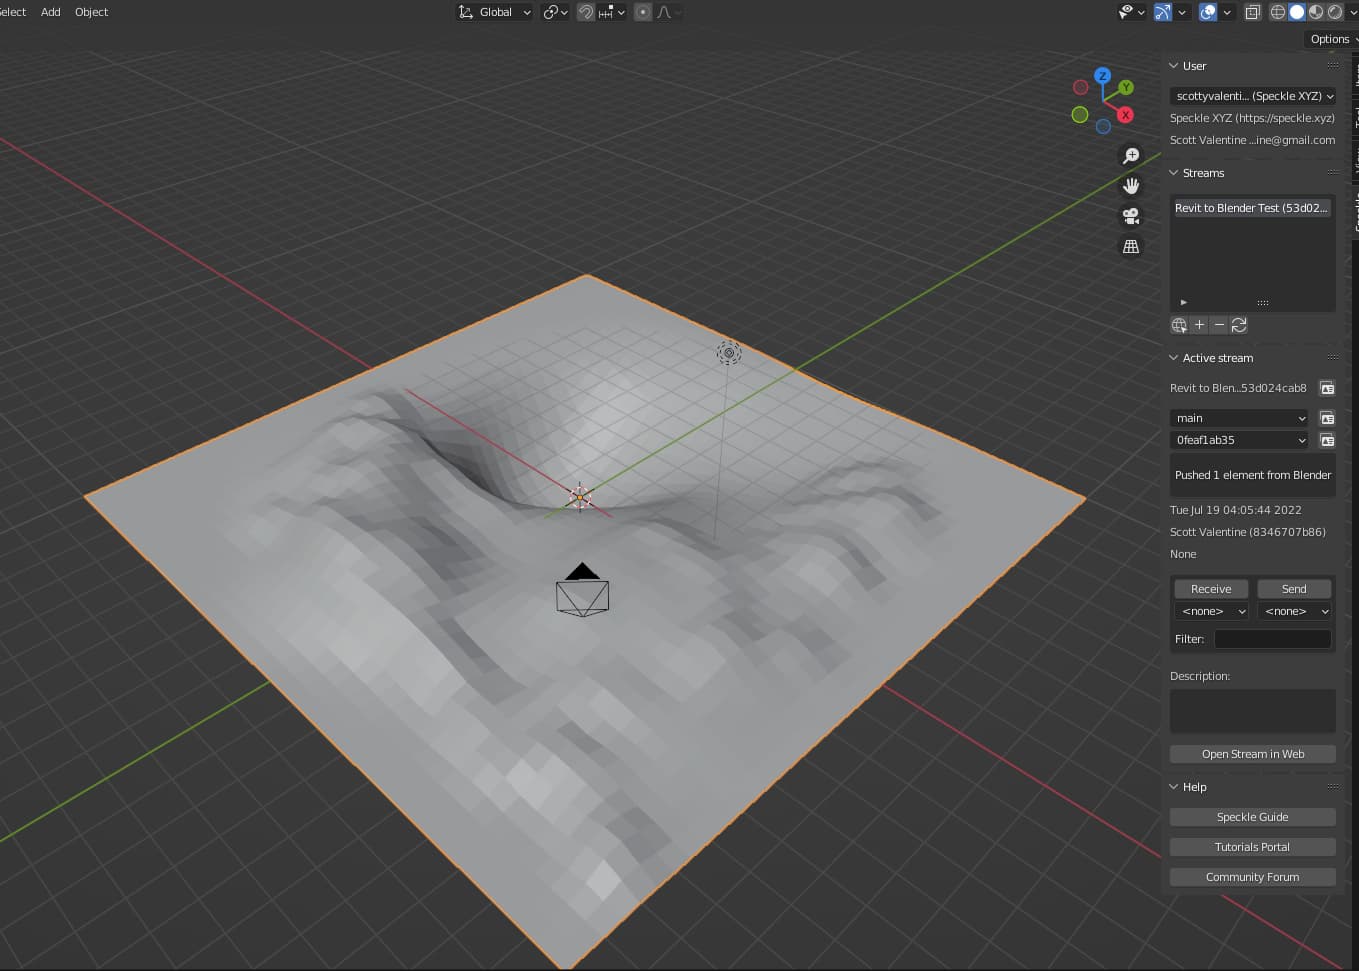1359x971 pixels.
Task: Click the Receive button
Action: pos(1210,588)
